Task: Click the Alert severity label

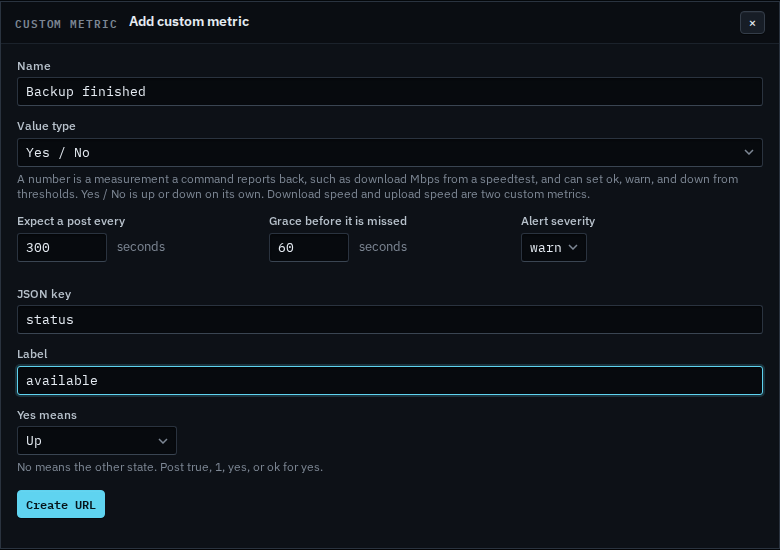Action: click(x=558, y=221)
